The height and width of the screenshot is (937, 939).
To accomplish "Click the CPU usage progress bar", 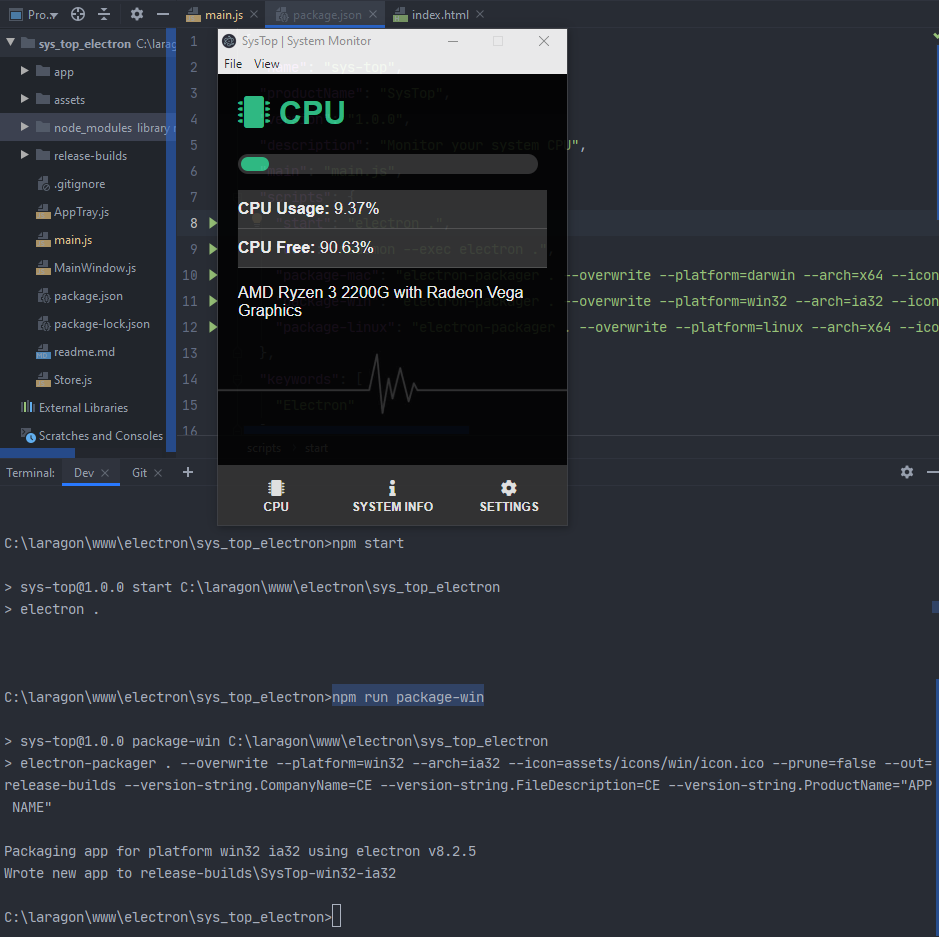I will 388,164.
